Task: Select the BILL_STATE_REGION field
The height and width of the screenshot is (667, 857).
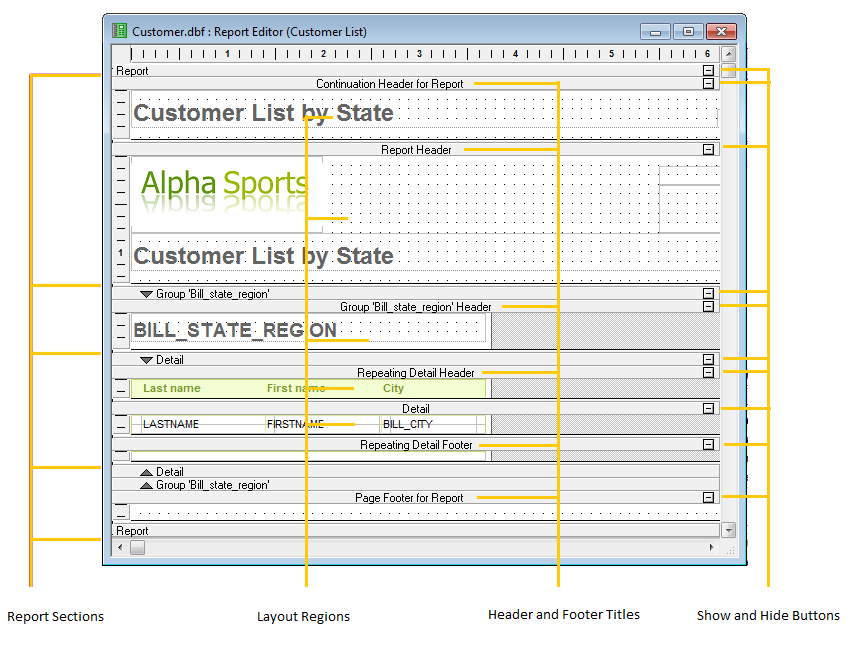Action: tap(235, 330)
